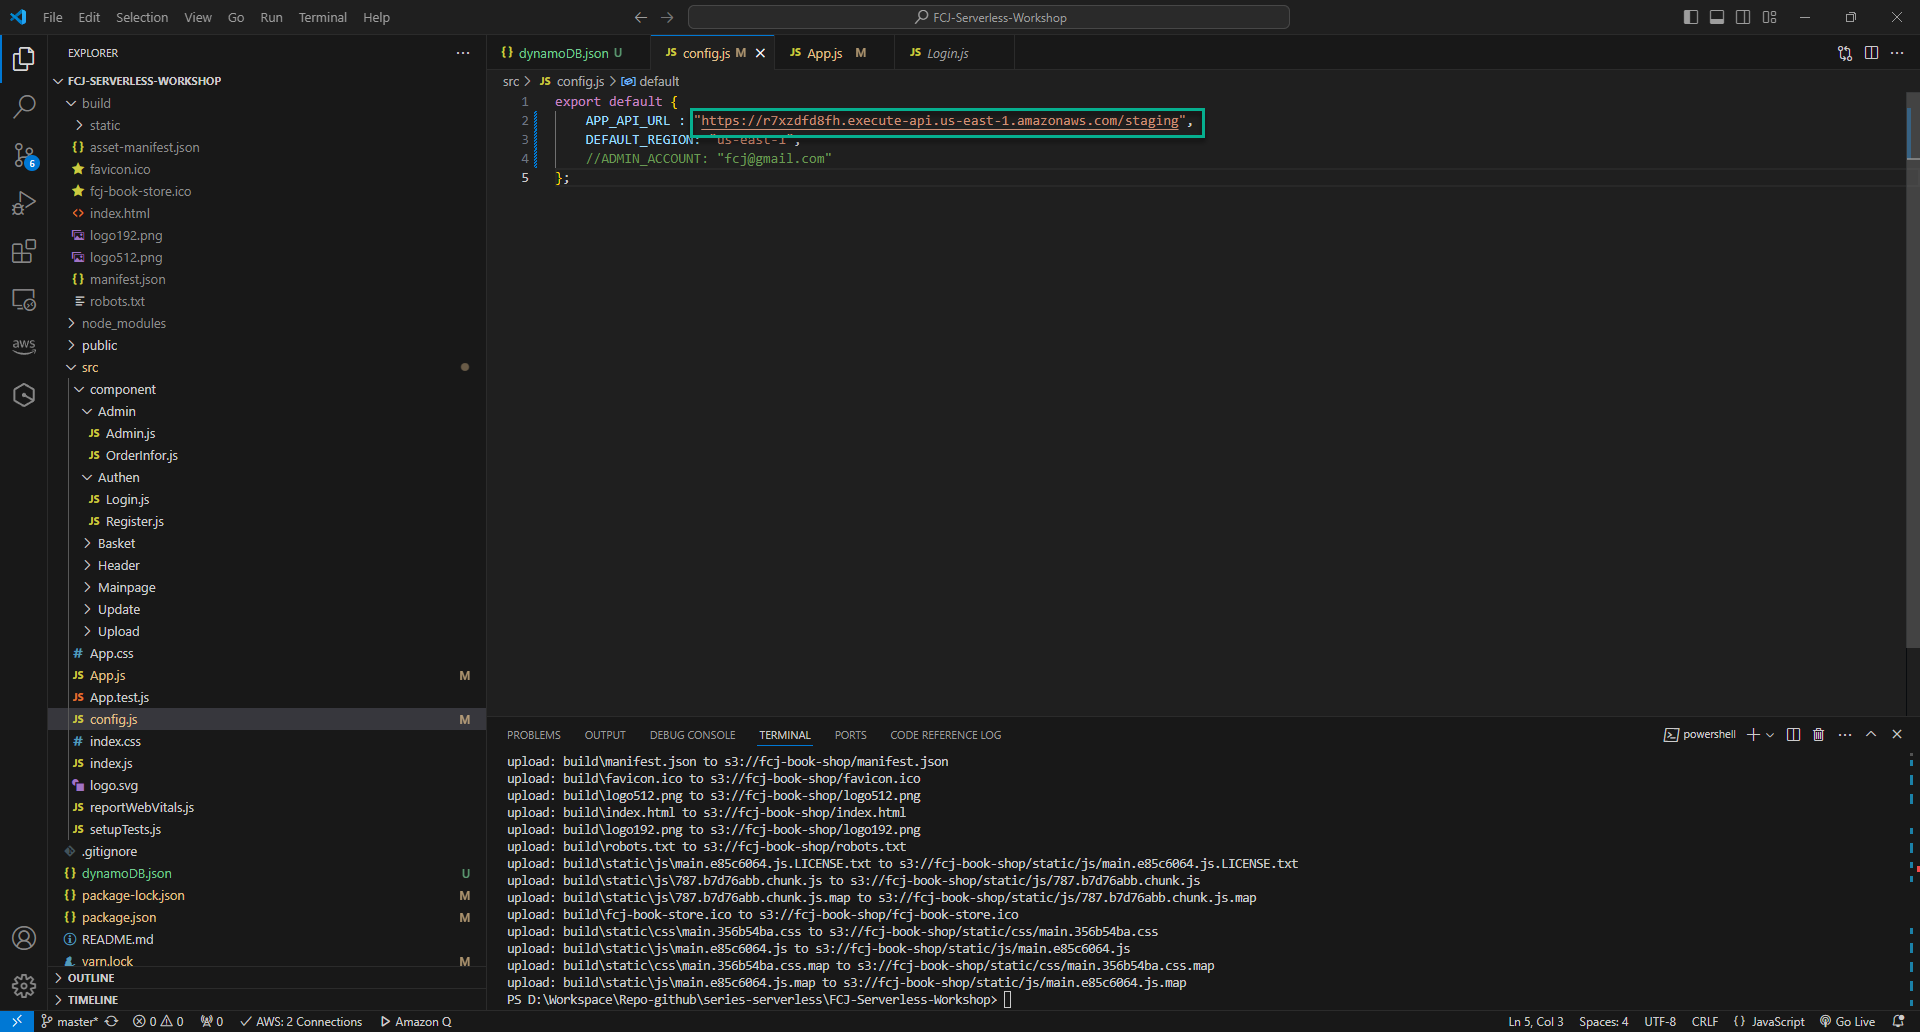
Task: Click Amazon Q status bar item
Action: tap(416, 1022)
